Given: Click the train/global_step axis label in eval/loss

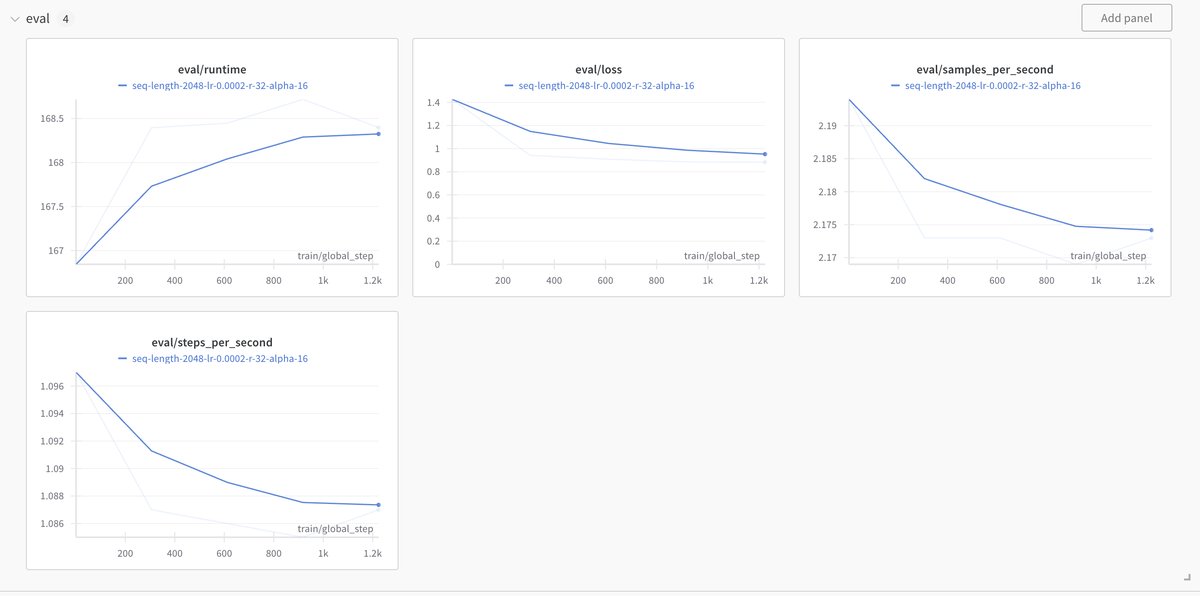Looking at the screenshot, I should 722,256.
